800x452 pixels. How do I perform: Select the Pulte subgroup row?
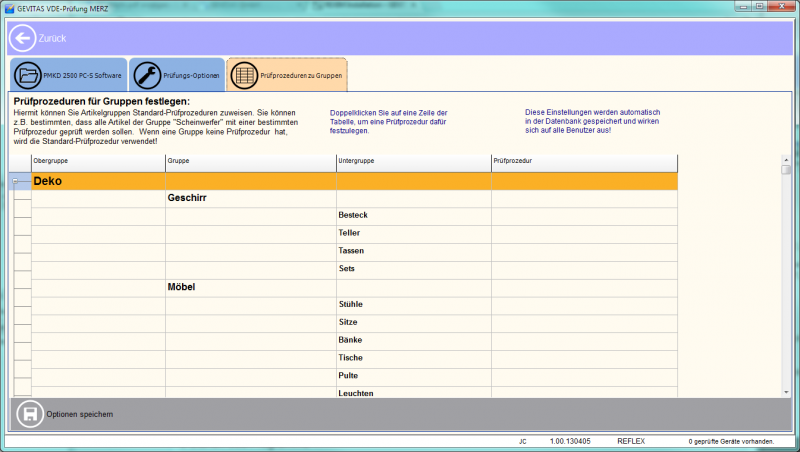pyautogui.click(x=354, y=376)
